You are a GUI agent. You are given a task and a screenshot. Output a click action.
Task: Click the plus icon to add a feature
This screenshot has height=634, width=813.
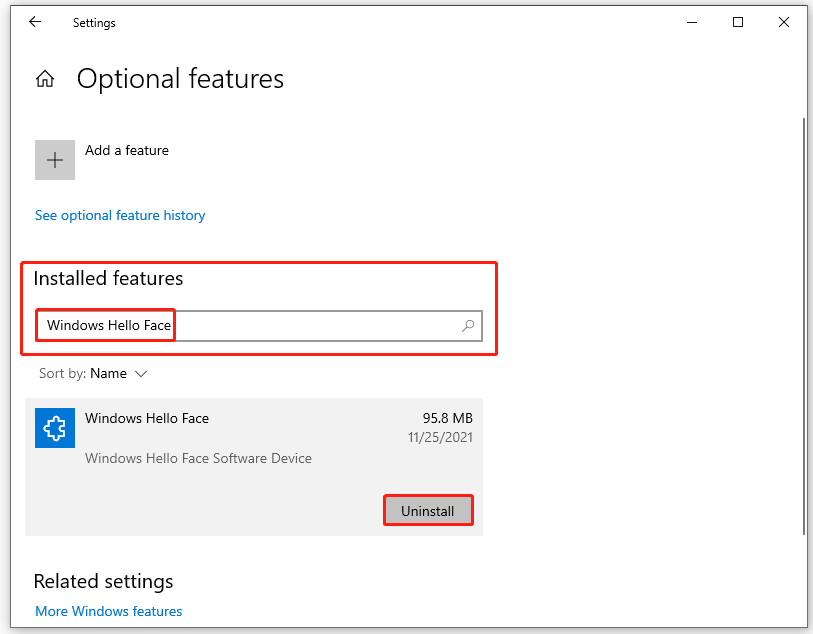click(x=54, y=160)
